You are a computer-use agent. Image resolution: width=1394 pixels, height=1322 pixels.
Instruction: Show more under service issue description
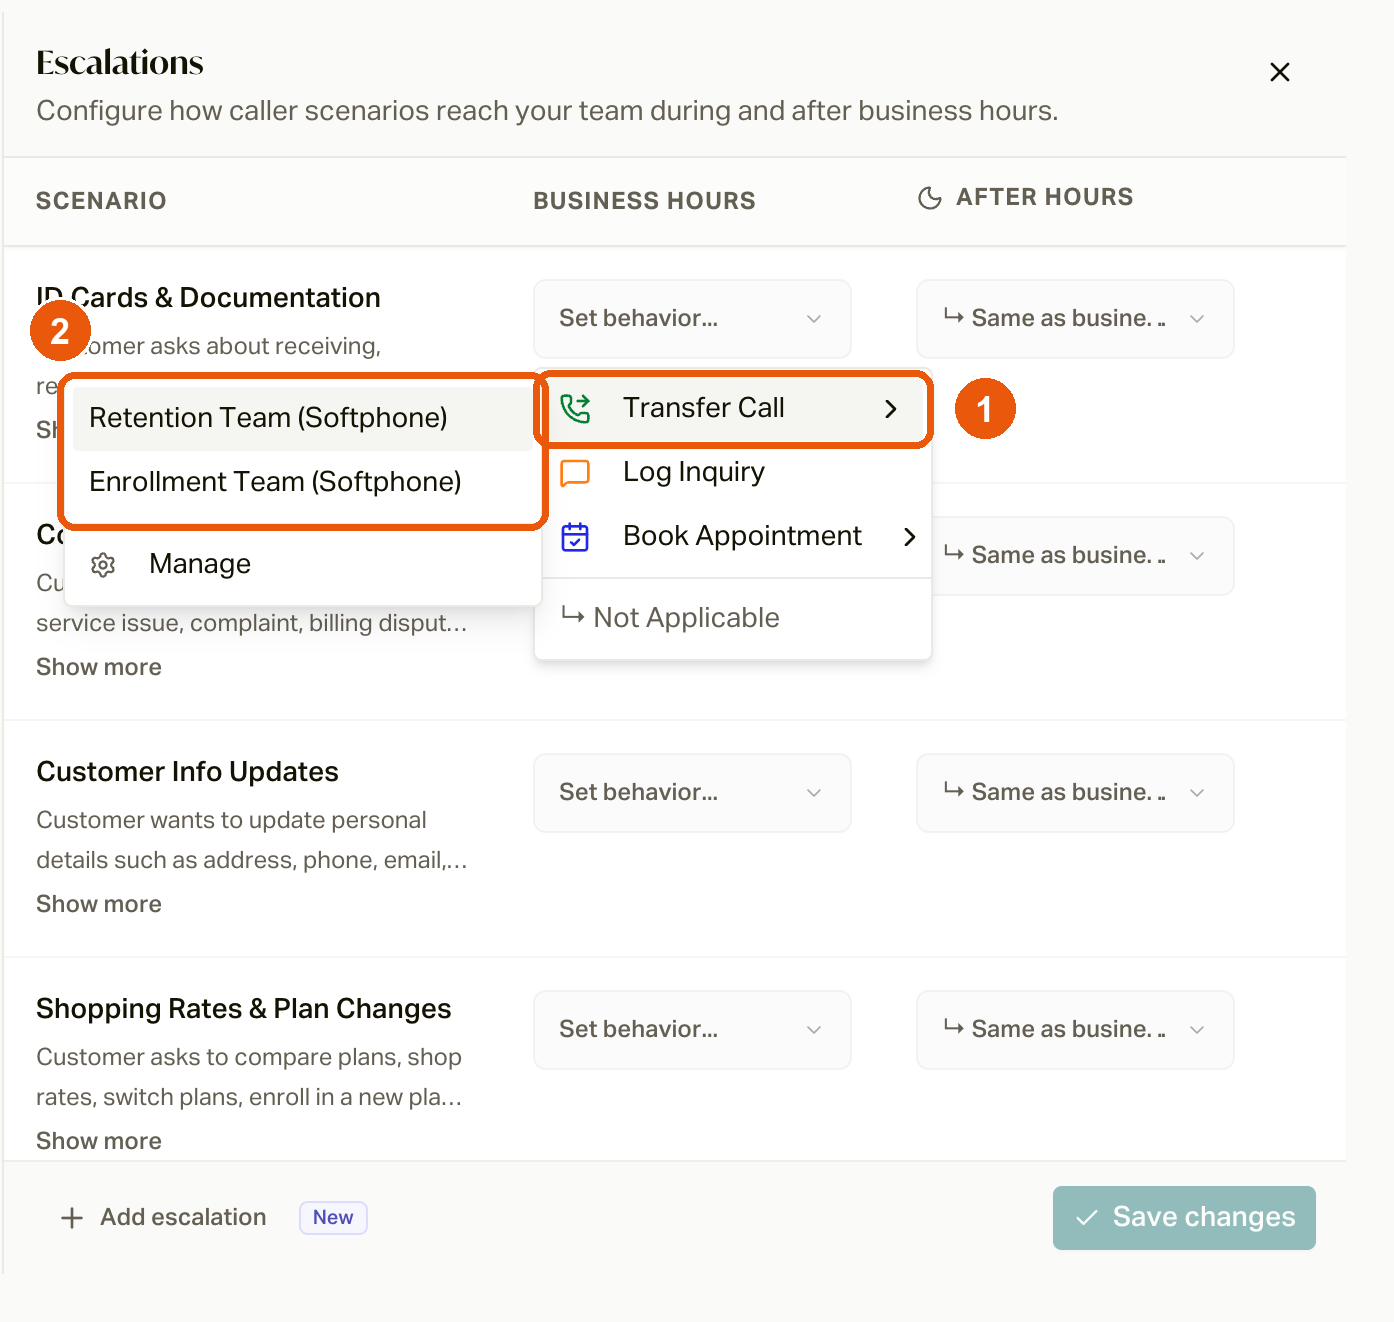point(99,667)
